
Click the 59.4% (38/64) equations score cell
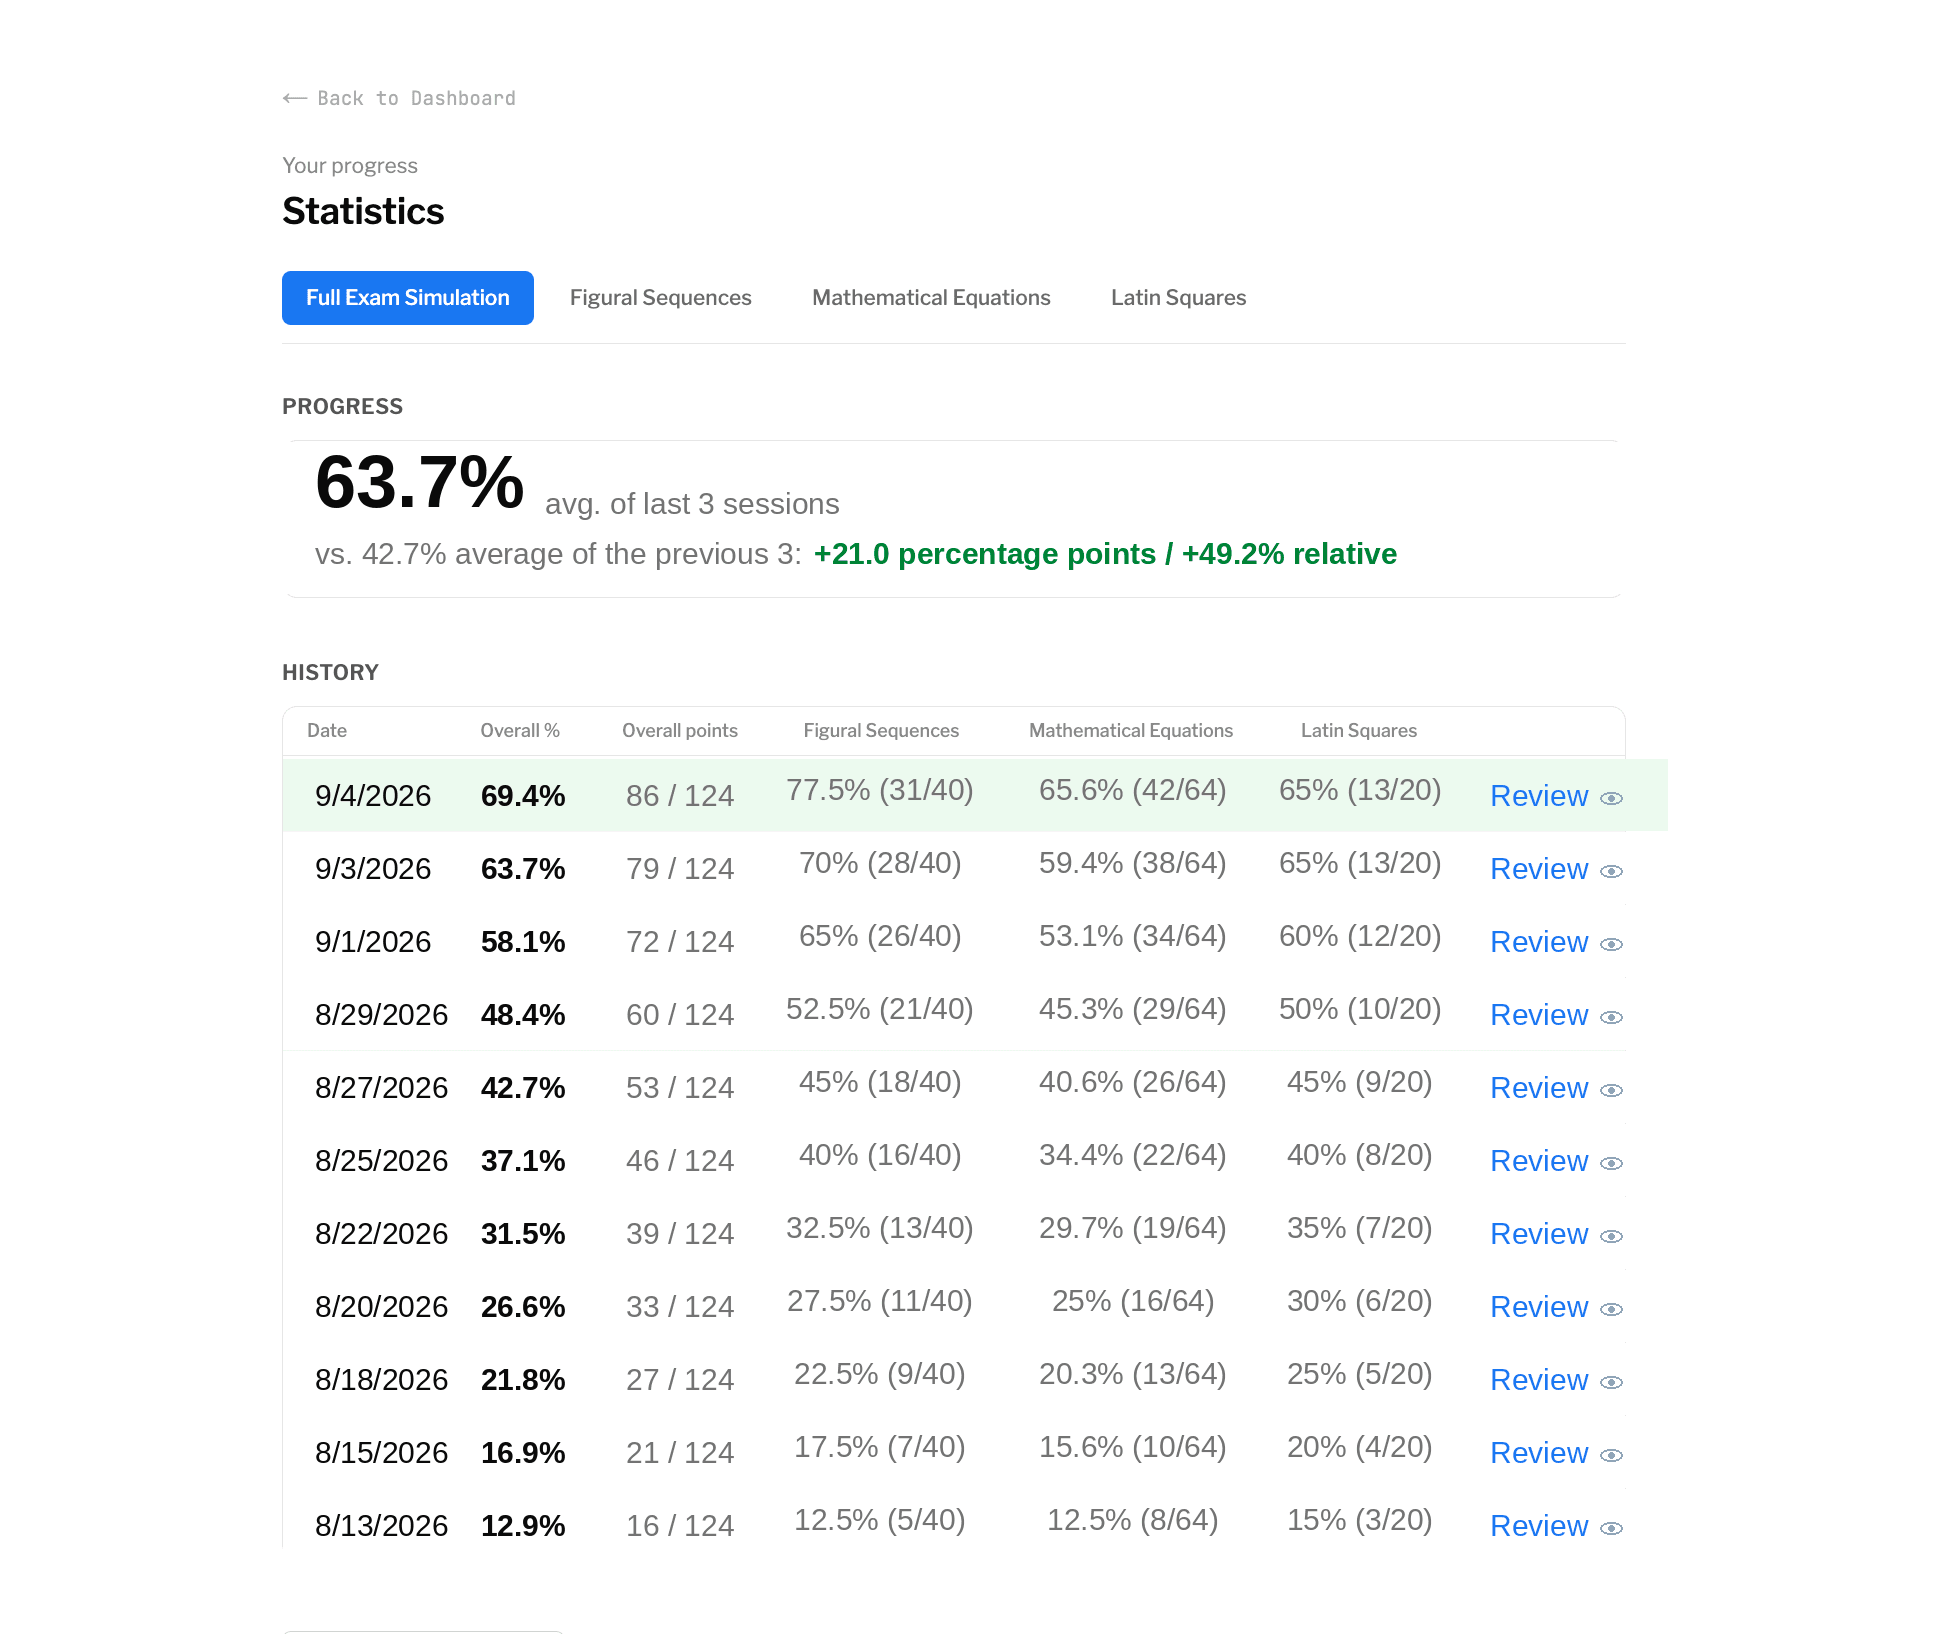coord(1133,863)
